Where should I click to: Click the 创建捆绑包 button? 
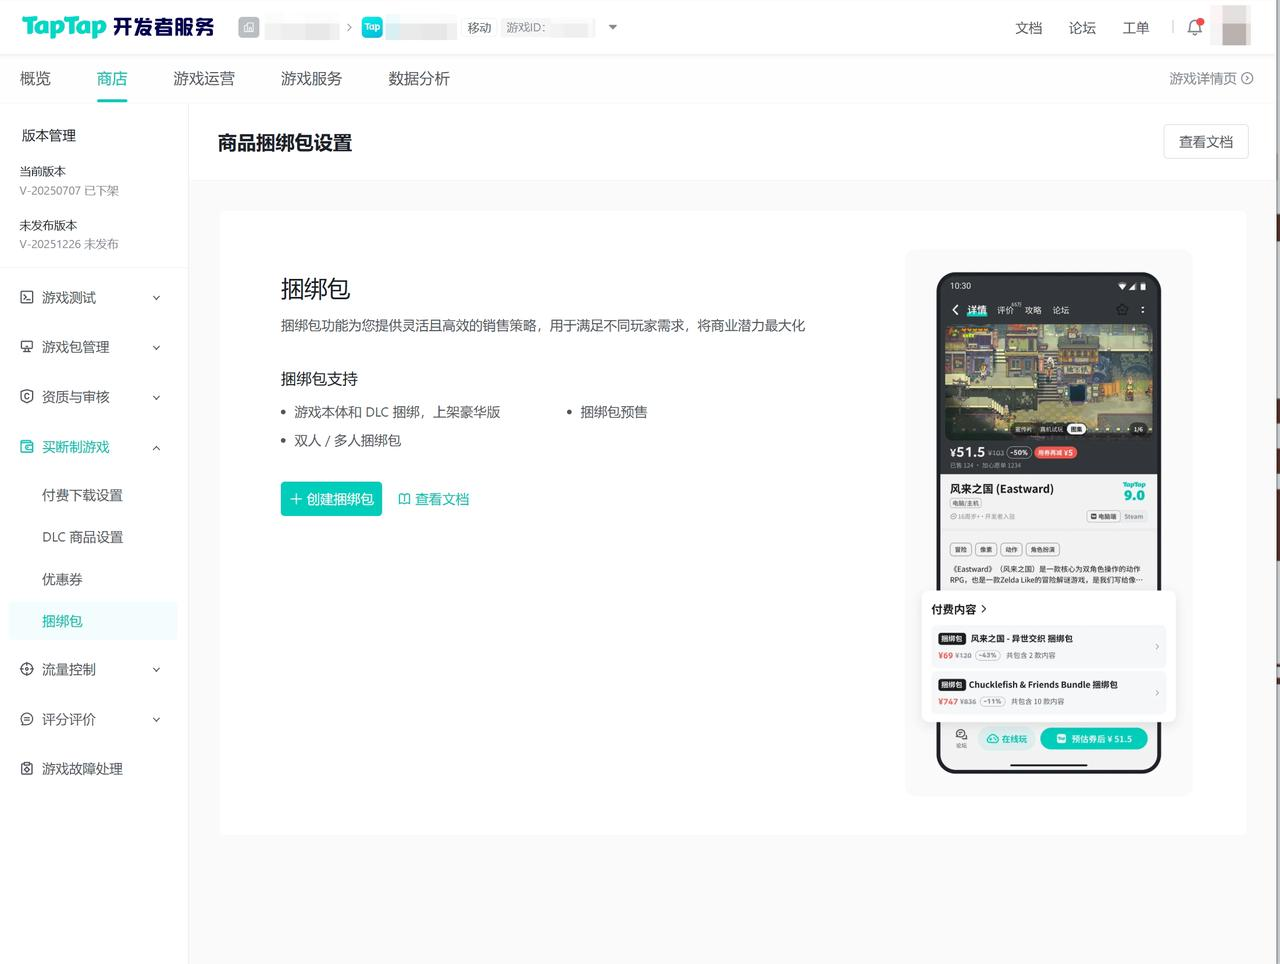pyautogui.click(x=331, y=499)
